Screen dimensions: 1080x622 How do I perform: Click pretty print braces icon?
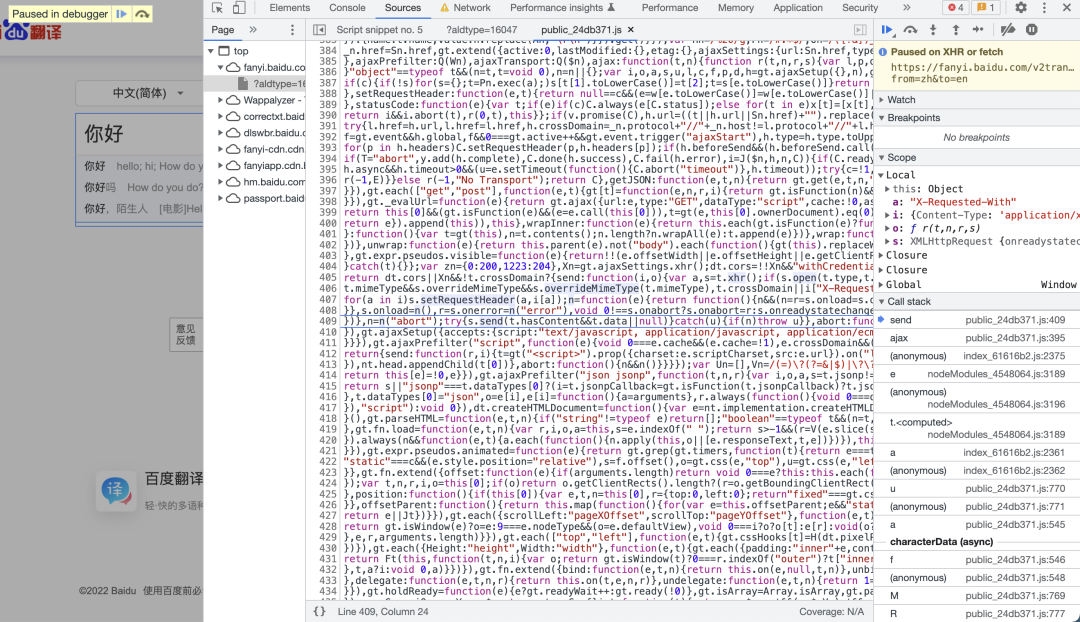pyautogui.click(x=320, y=612)
